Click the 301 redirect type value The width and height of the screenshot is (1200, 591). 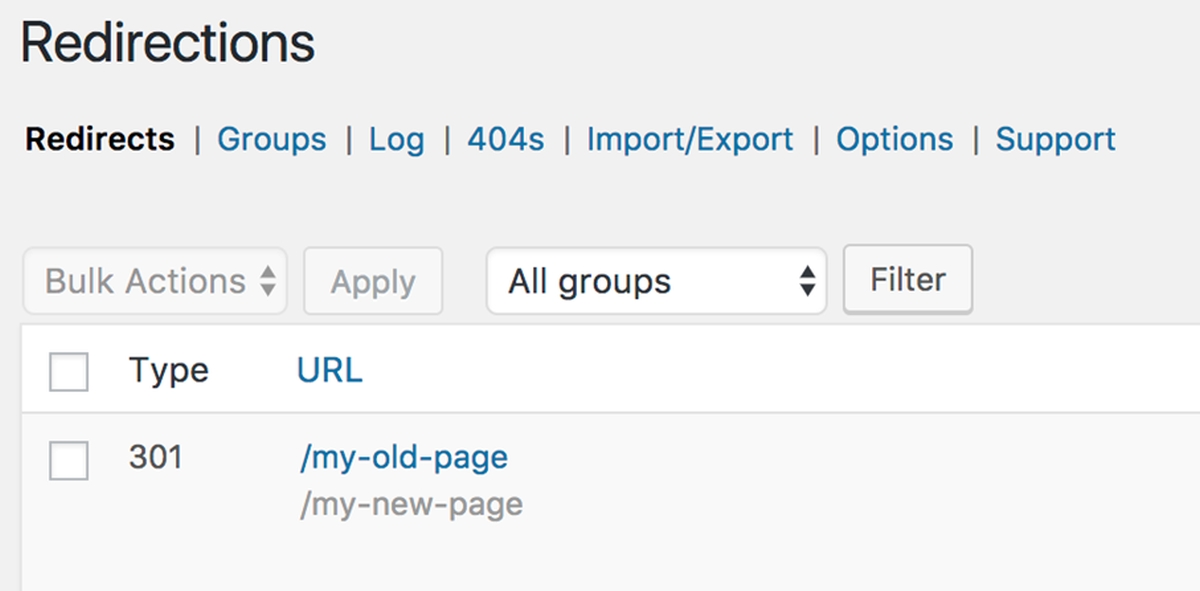point(155,458)
